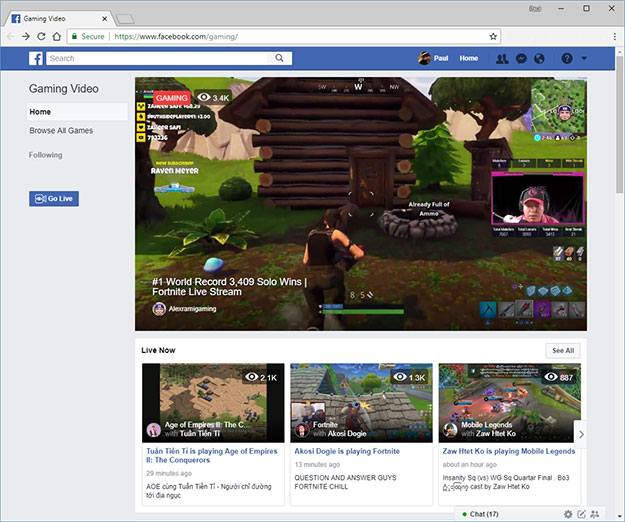Bookmark the page with star icon

tap(493, 37)
